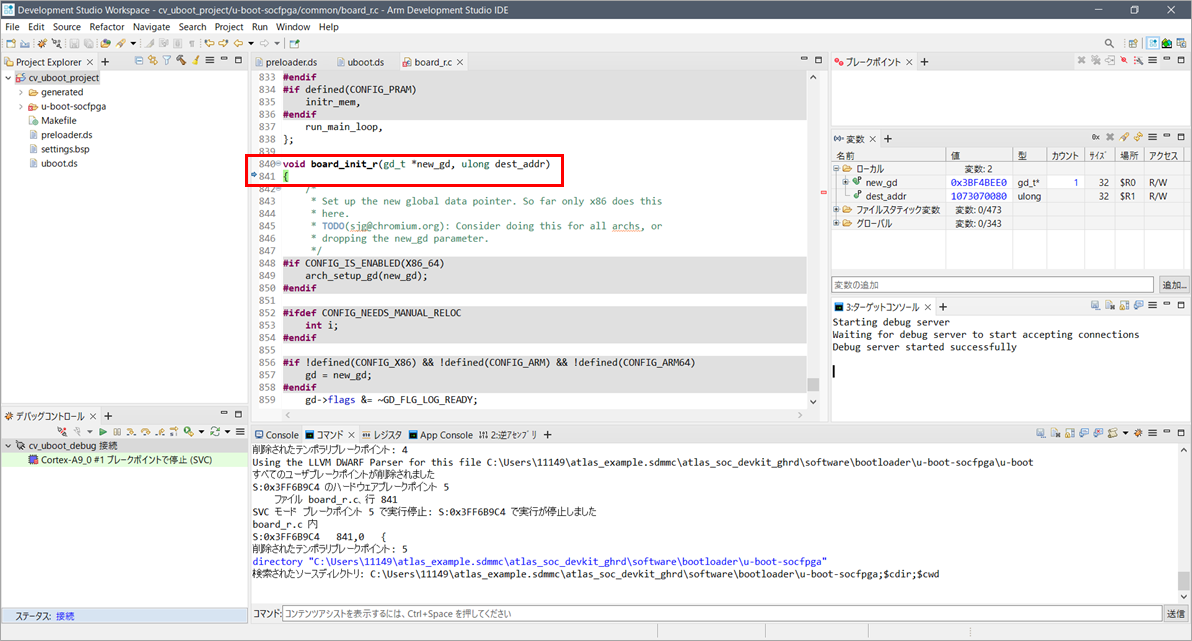The height and width of the screenshot is (641, 1192).
Task: Open Project Explorer view menu
Action: tap(210, 60)
